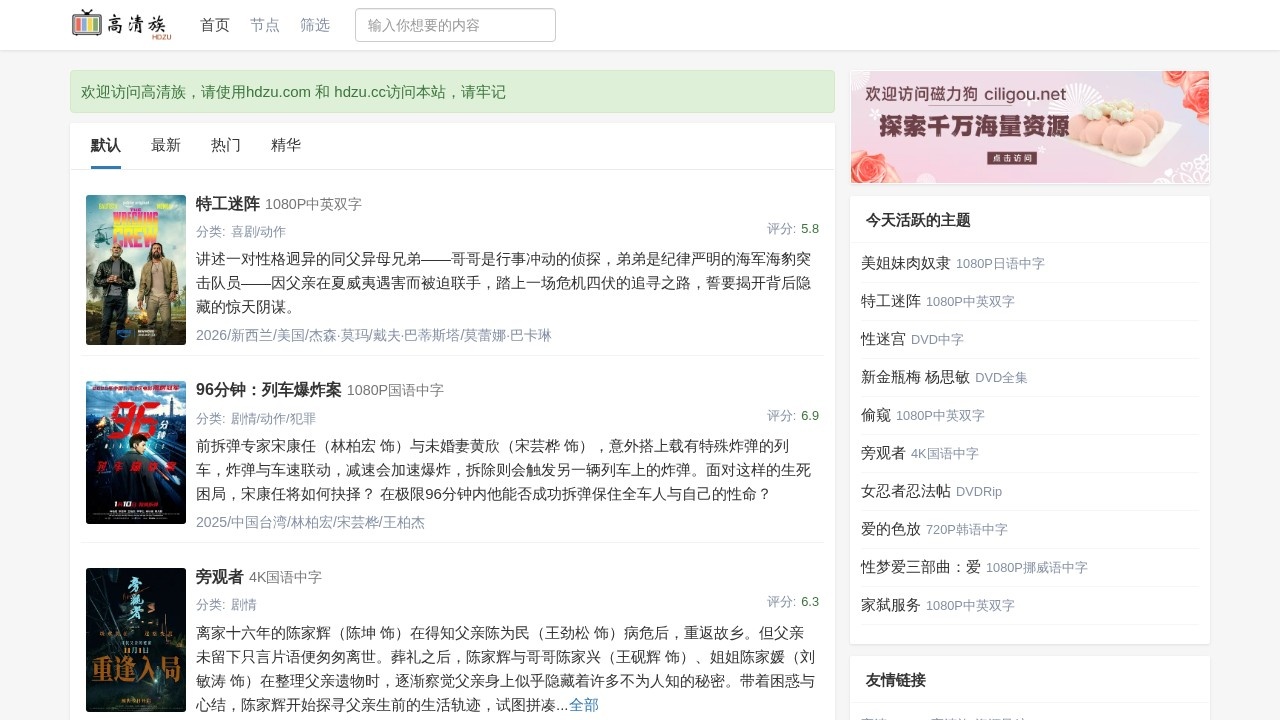The height and width of the screenshot is (720, 1280).
Task: Switch to the 热门 tab
Action: tap(225, 145)
